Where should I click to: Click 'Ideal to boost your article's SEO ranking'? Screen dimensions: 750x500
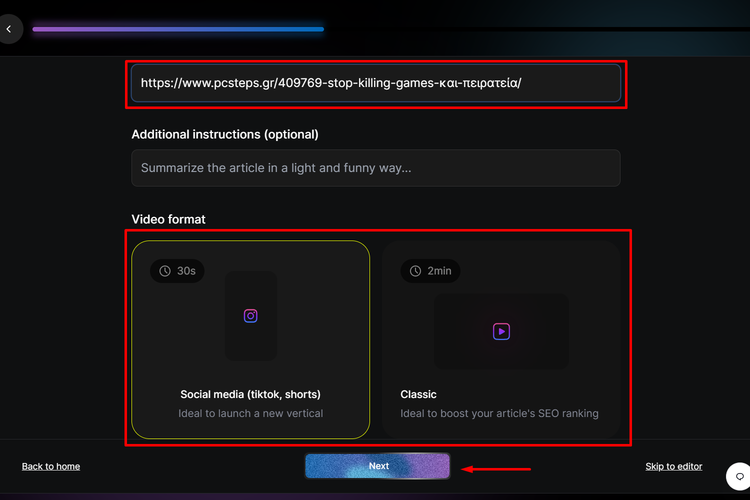tap(499, 413)
